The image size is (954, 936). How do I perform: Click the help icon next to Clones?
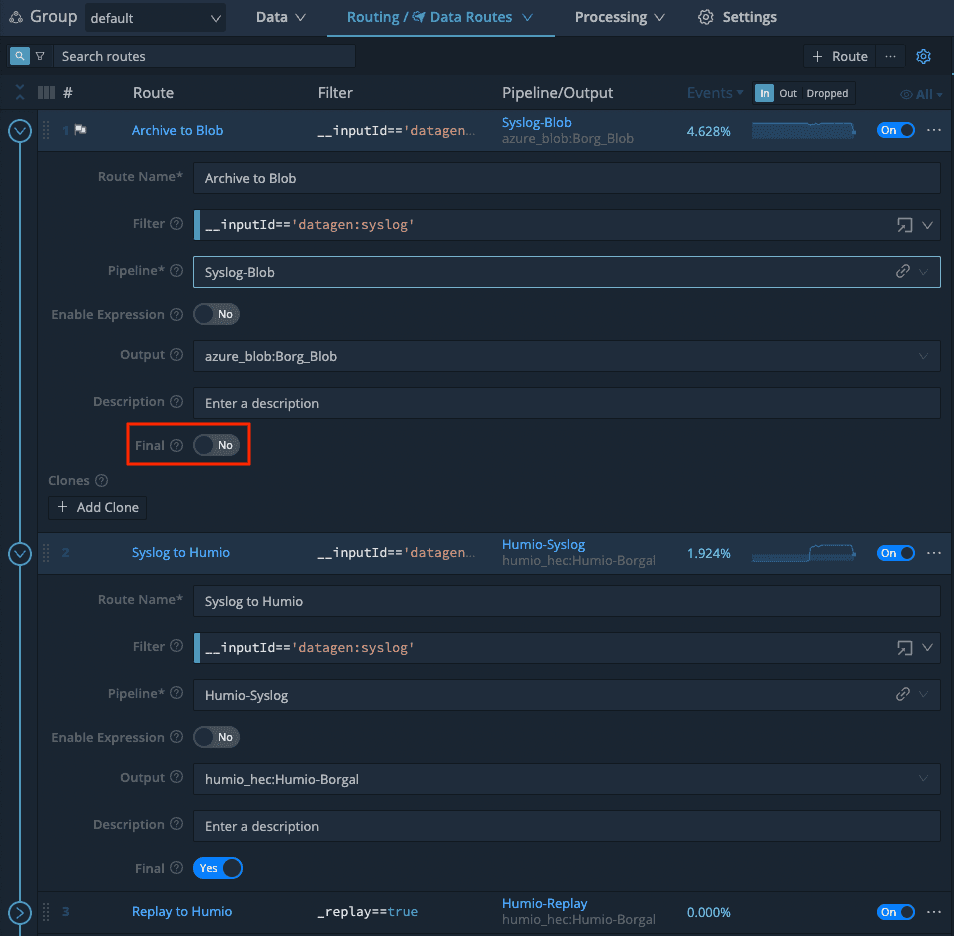point(101,481)
